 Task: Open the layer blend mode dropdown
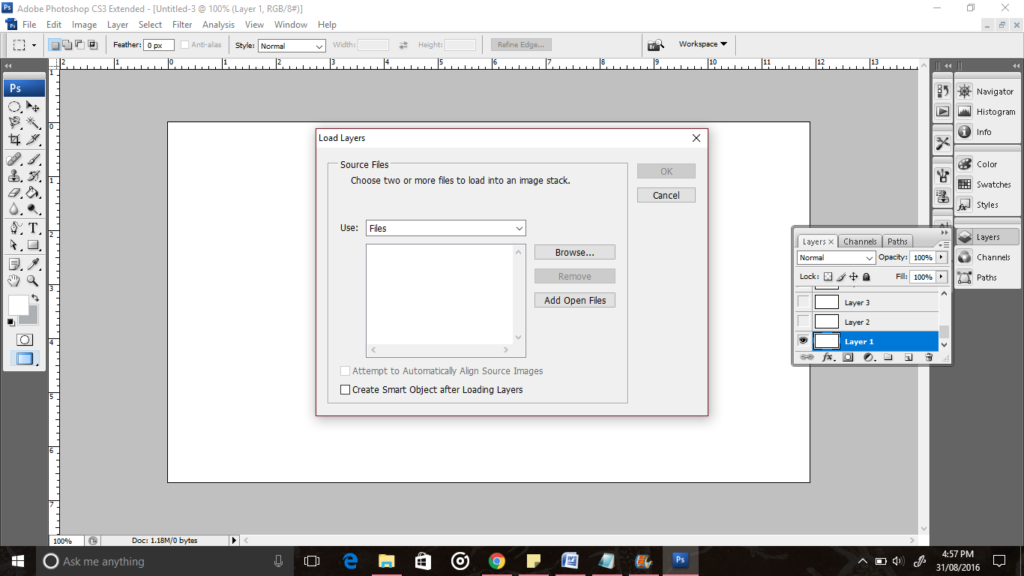tap(835, 258)
